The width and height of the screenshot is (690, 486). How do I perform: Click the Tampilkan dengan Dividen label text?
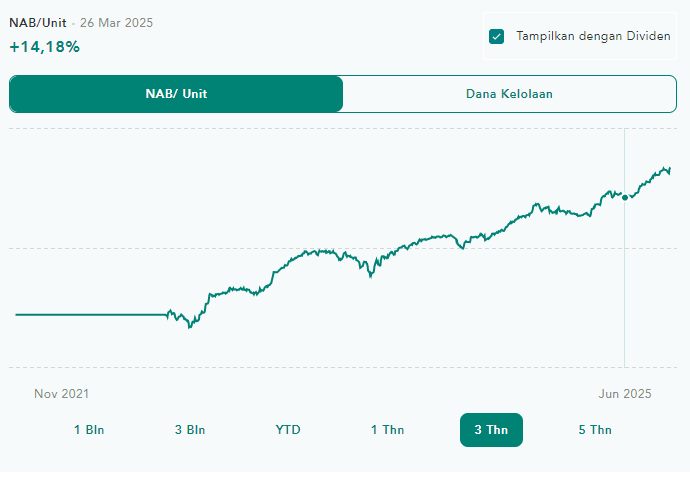(x=593, y=37)
